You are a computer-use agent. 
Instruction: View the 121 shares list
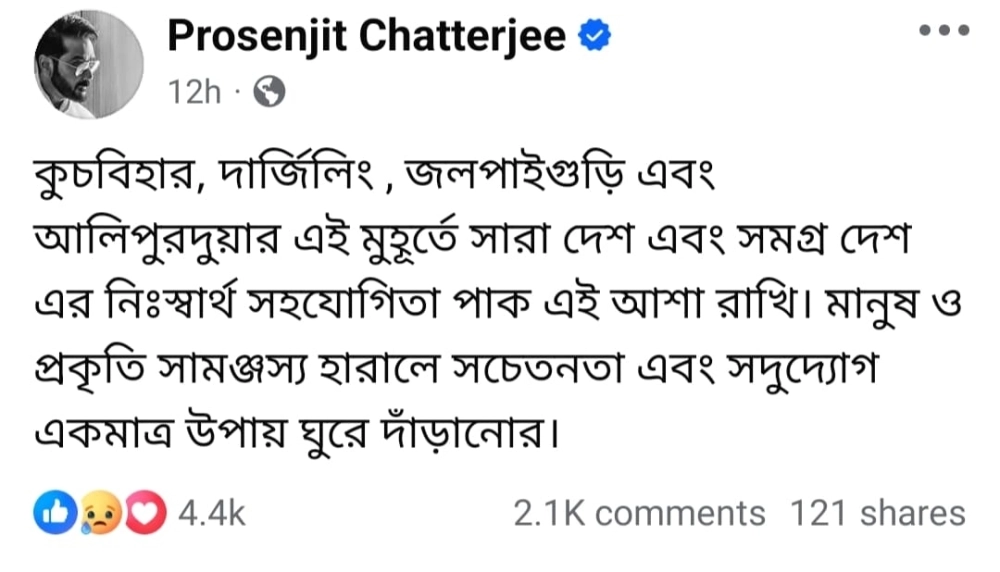pyautogui.click(x=878, y=514)
